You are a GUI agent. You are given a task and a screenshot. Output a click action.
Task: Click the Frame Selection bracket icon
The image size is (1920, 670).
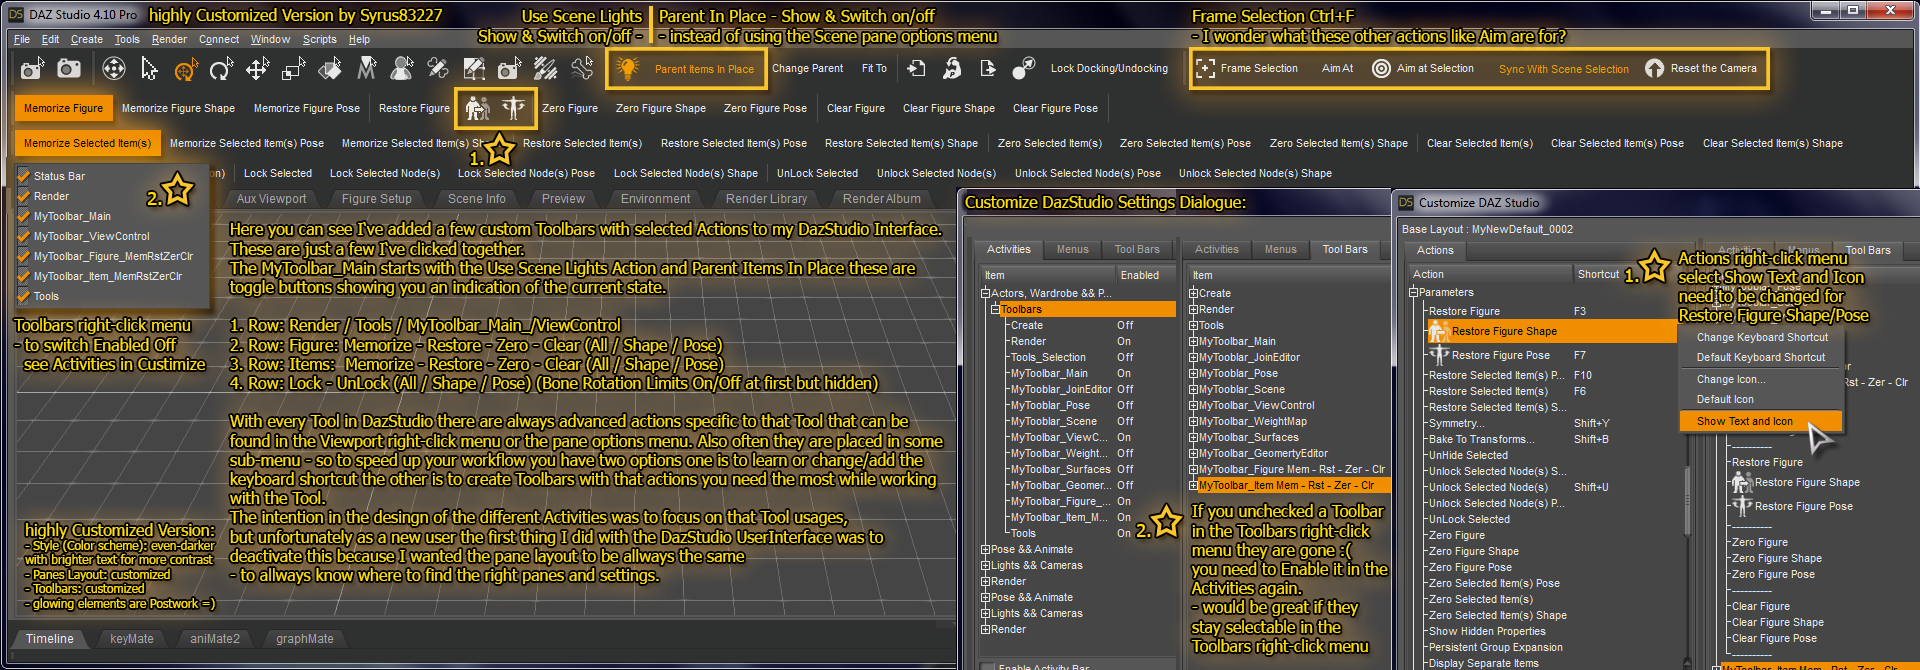click(1206, 69)
